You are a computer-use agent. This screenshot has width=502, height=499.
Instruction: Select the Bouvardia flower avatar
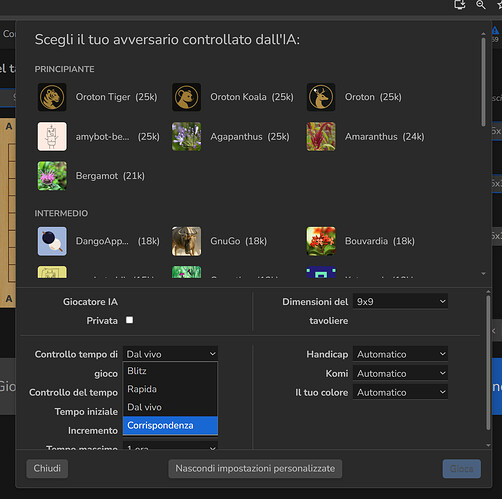[321, 241]
